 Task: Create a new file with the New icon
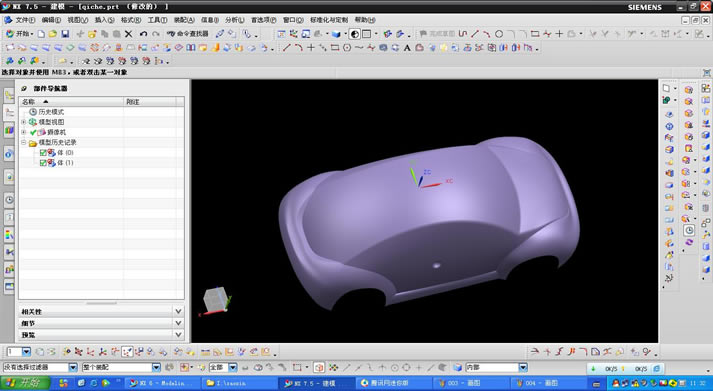41,34
